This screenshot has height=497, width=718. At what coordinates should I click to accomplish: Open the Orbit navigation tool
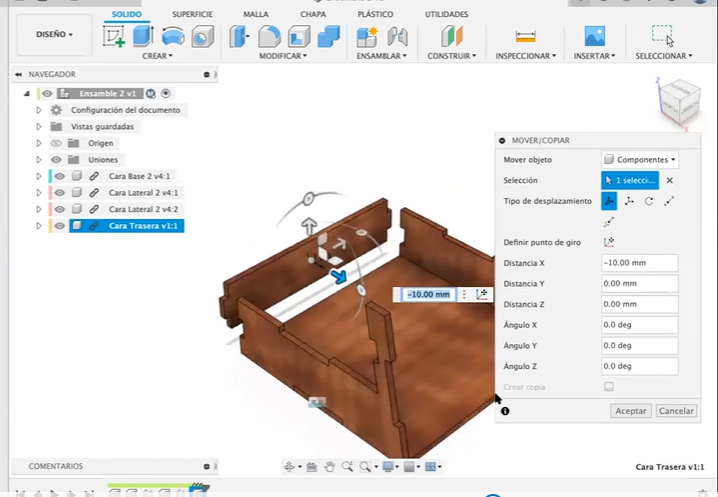point(289,466)
